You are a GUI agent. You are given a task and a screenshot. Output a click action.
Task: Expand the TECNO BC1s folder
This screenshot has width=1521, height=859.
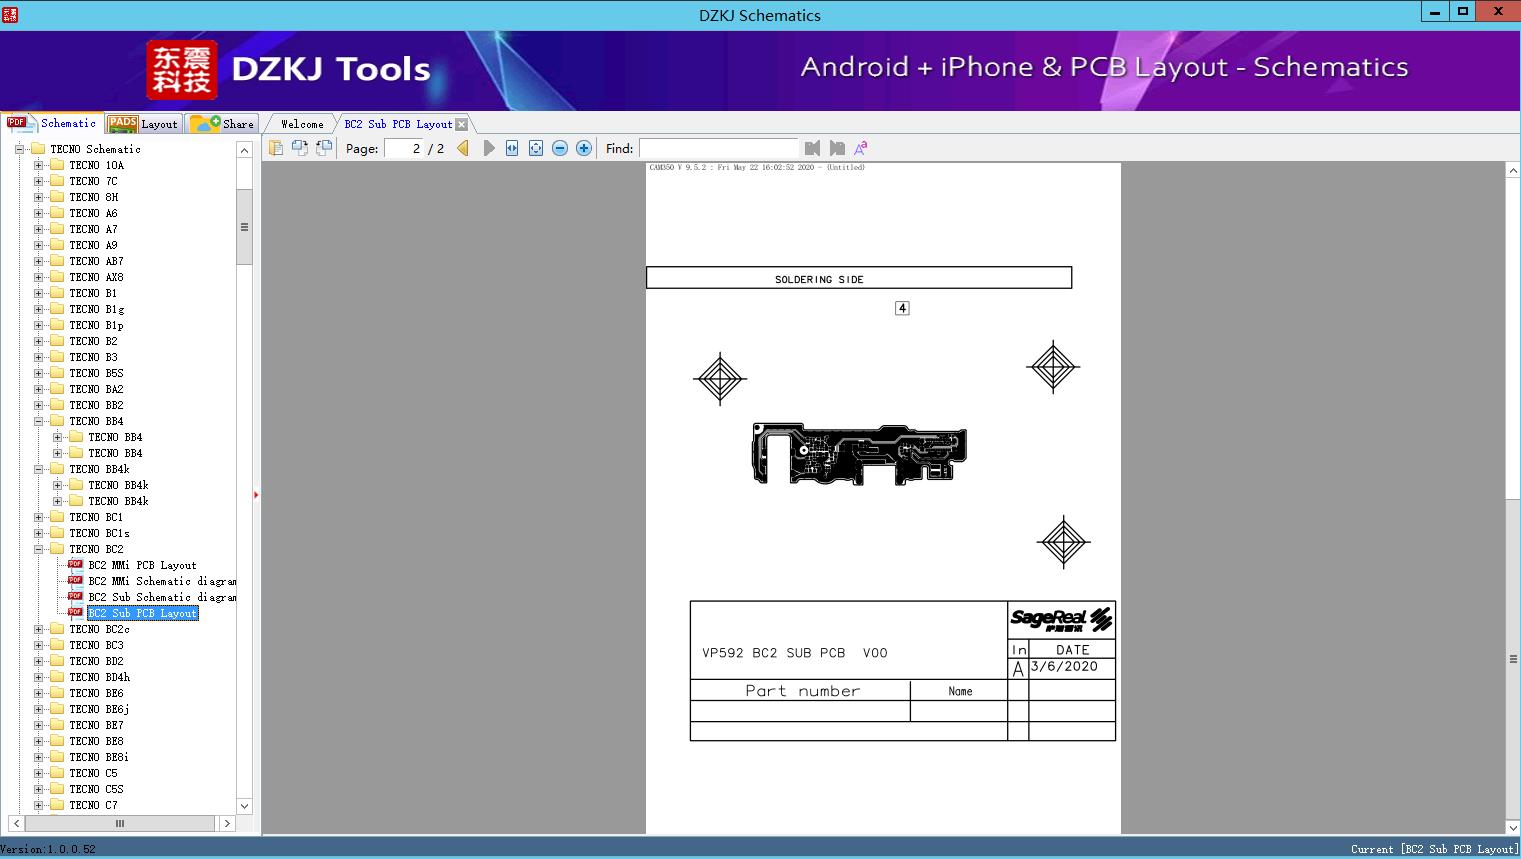[38, 533]
